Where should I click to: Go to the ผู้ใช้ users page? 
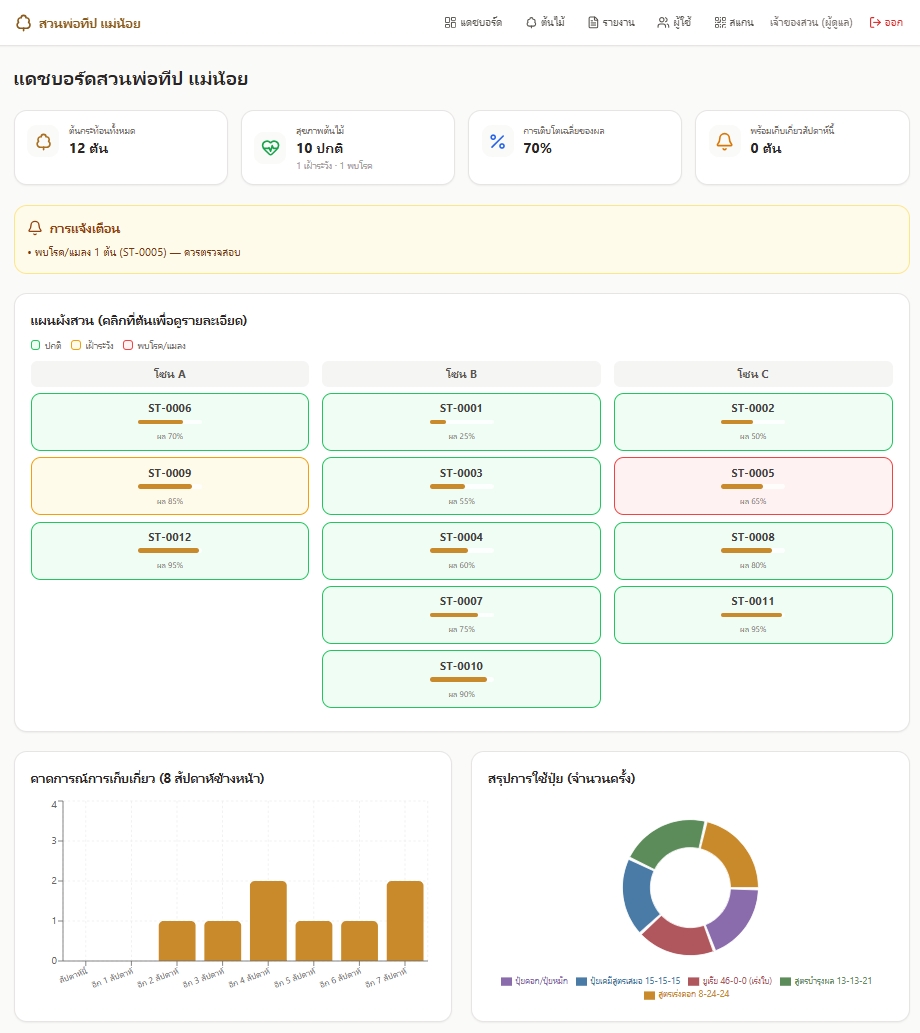[674, 22]
